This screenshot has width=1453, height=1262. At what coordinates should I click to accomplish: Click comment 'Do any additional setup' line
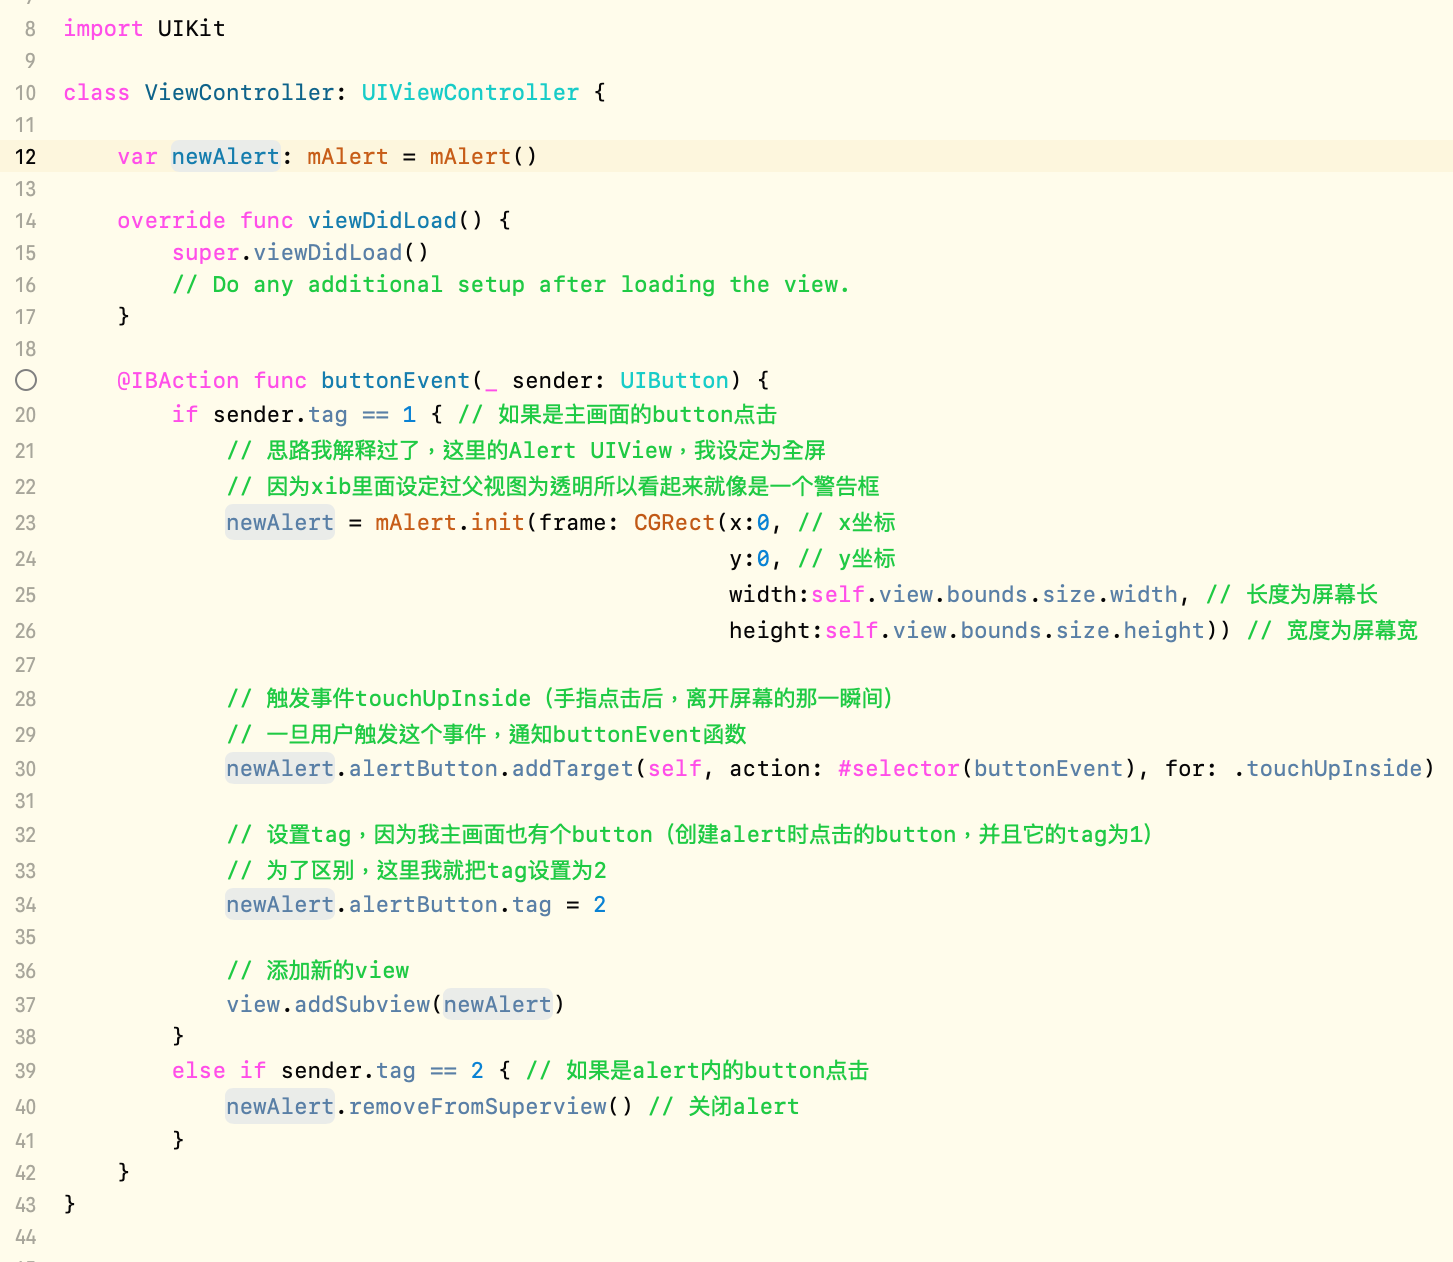(x=511, y=285)
